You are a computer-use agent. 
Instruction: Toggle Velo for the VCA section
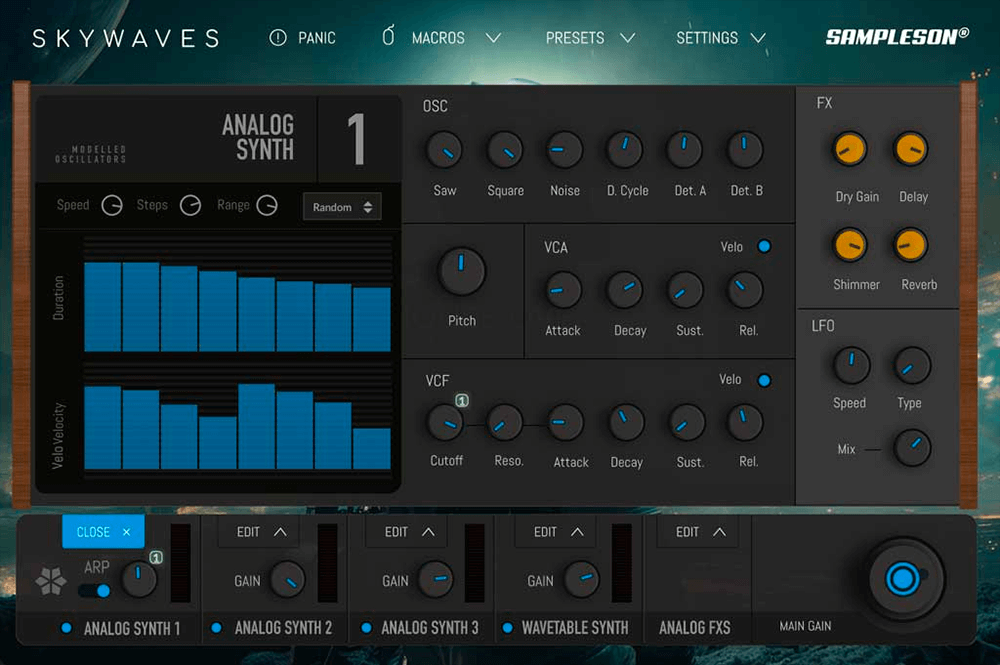[x=763, y=246]
